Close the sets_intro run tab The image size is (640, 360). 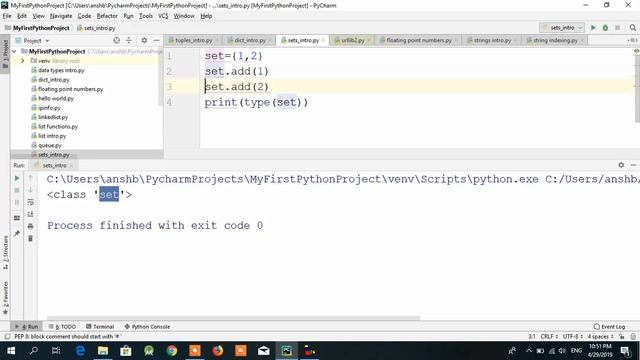point(71,165)
